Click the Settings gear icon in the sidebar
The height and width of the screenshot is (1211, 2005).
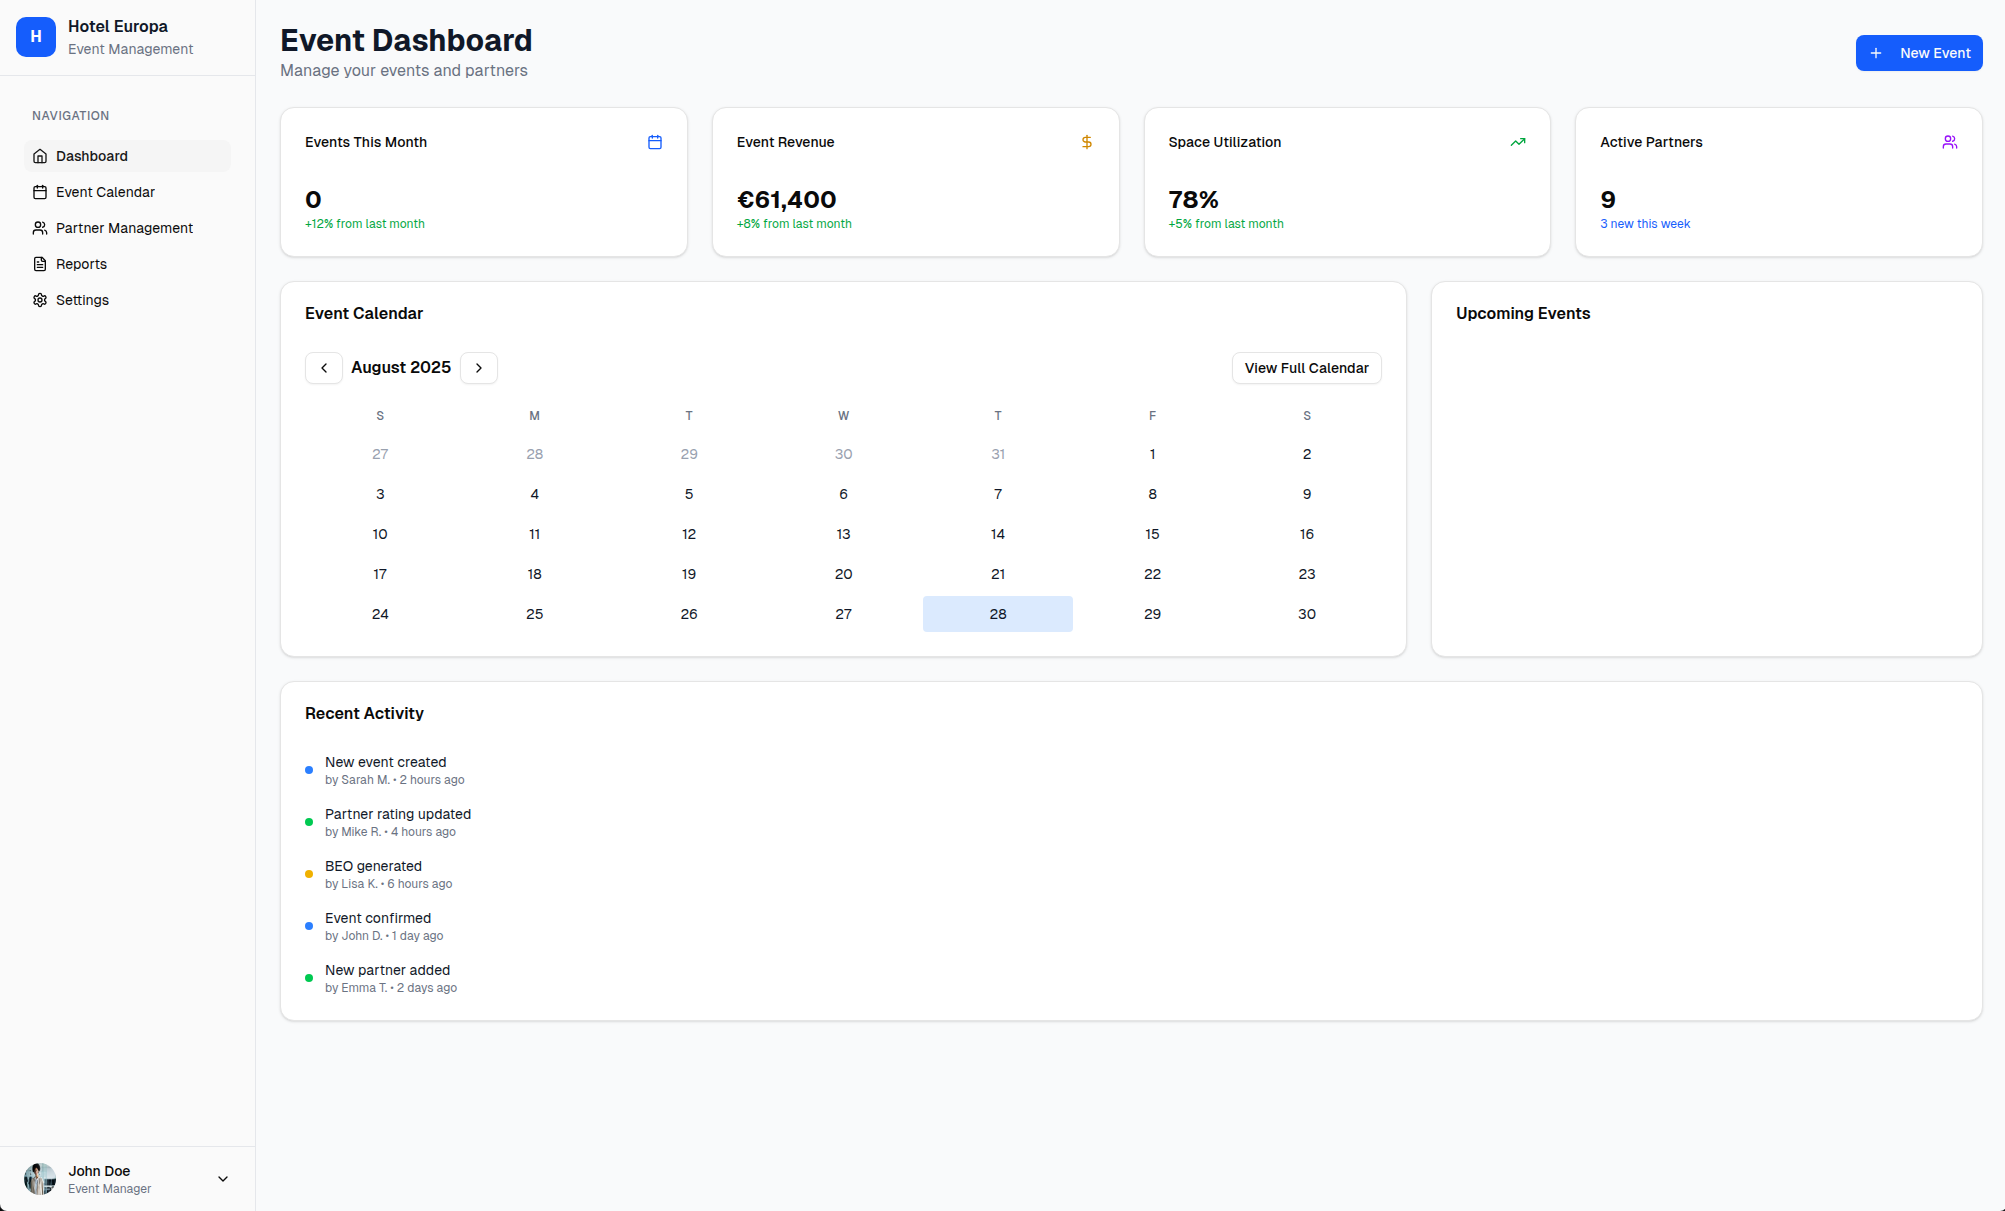[40, 300]
